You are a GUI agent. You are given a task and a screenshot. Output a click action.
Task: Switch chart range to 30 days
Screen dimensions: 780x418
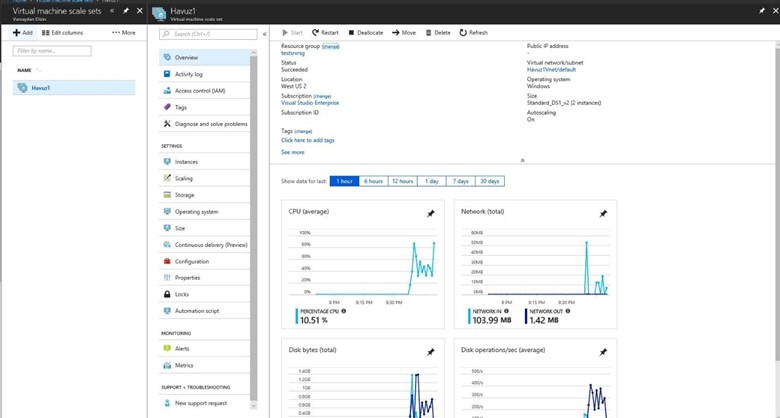(x=489, y=181)
